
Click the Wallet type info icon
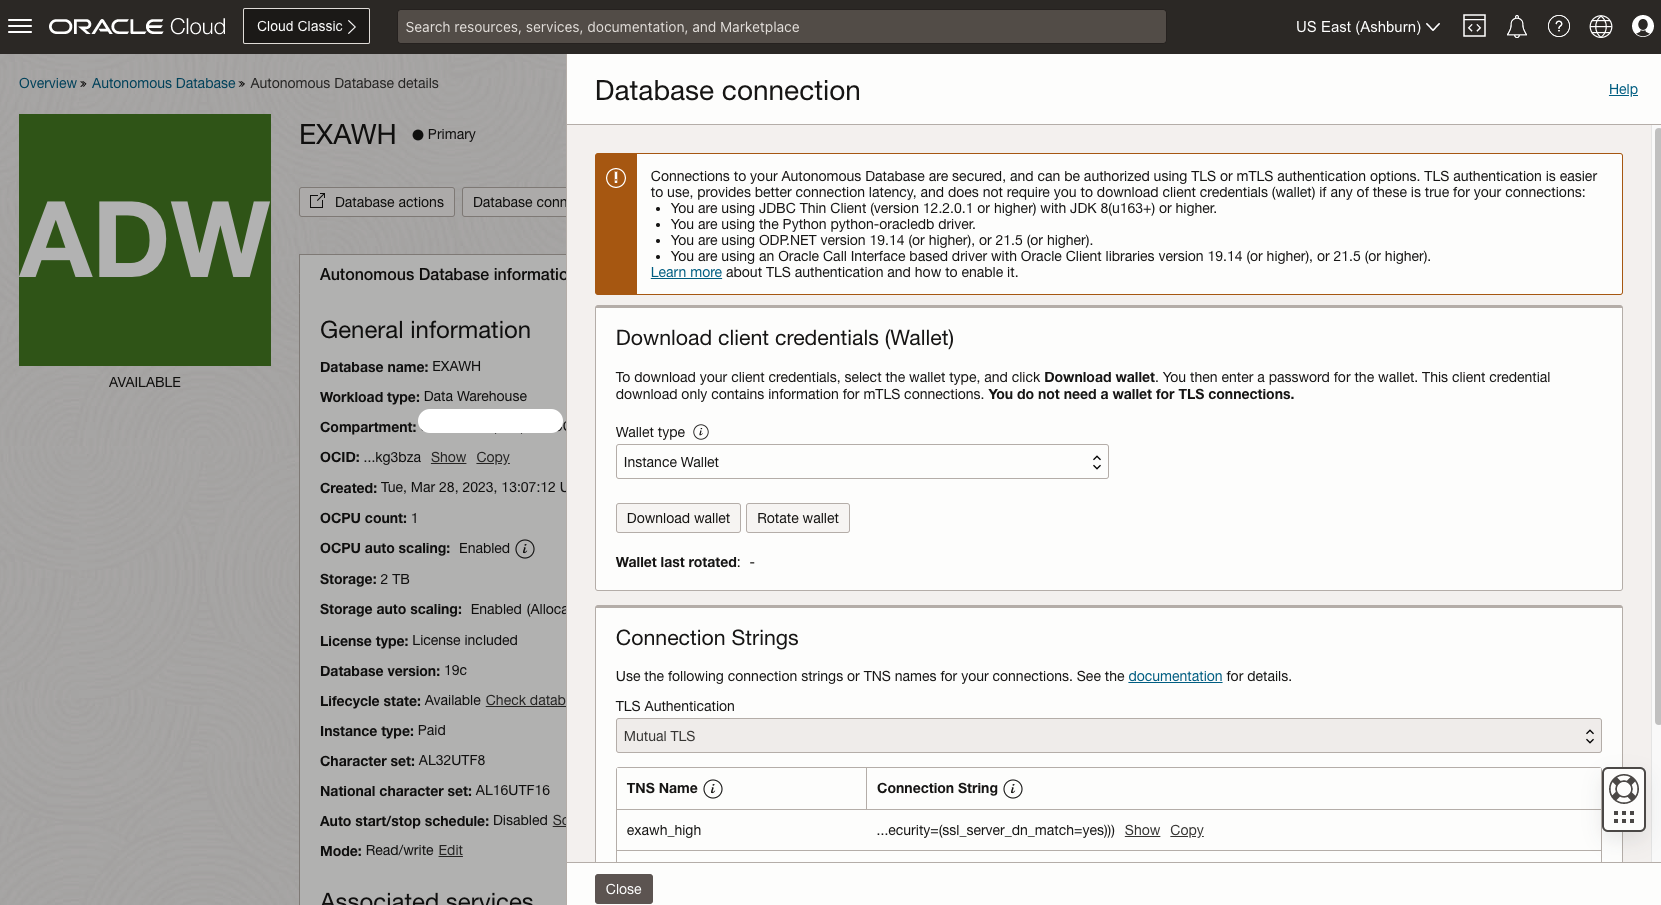pos(701,432)
